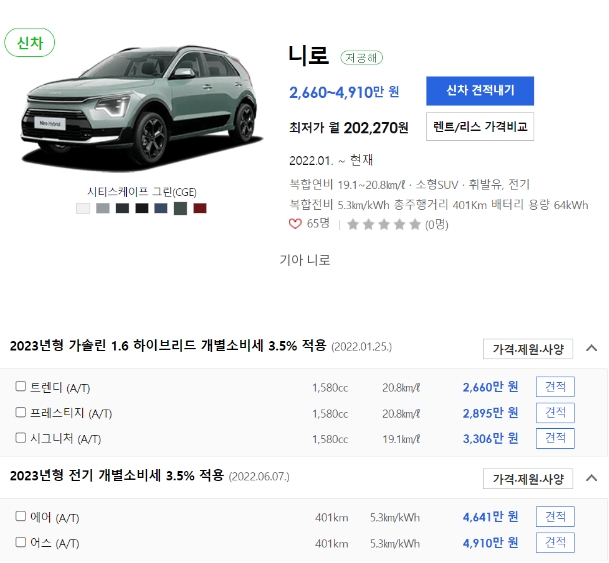Click the five-star rating icons

pyautogui.click(x=384, y=224)
